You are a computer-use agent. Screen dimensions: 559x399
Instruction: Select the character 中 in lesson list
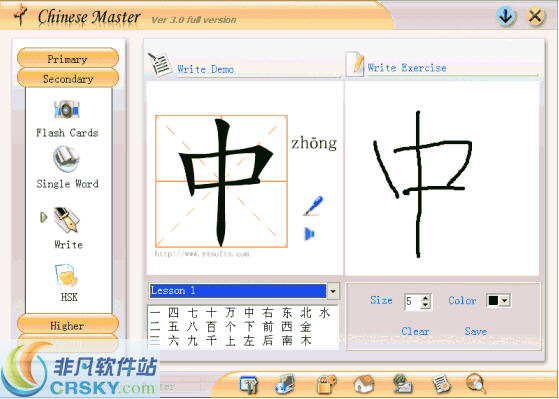pos(249,313)
